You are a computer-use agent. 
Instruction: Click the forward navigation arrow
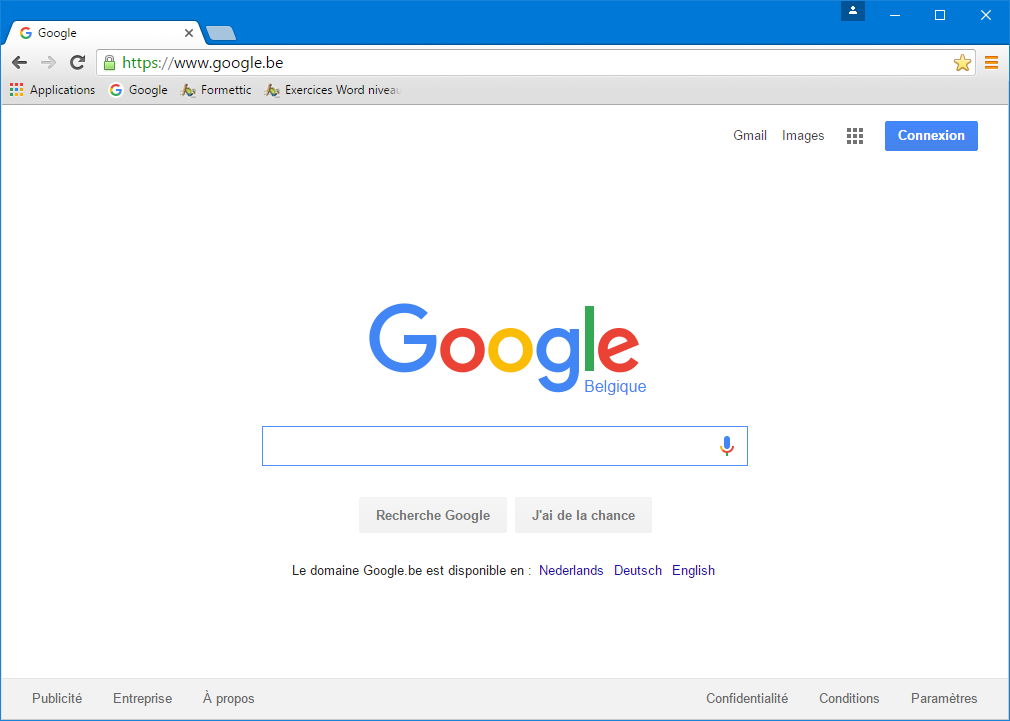(48, 62)
